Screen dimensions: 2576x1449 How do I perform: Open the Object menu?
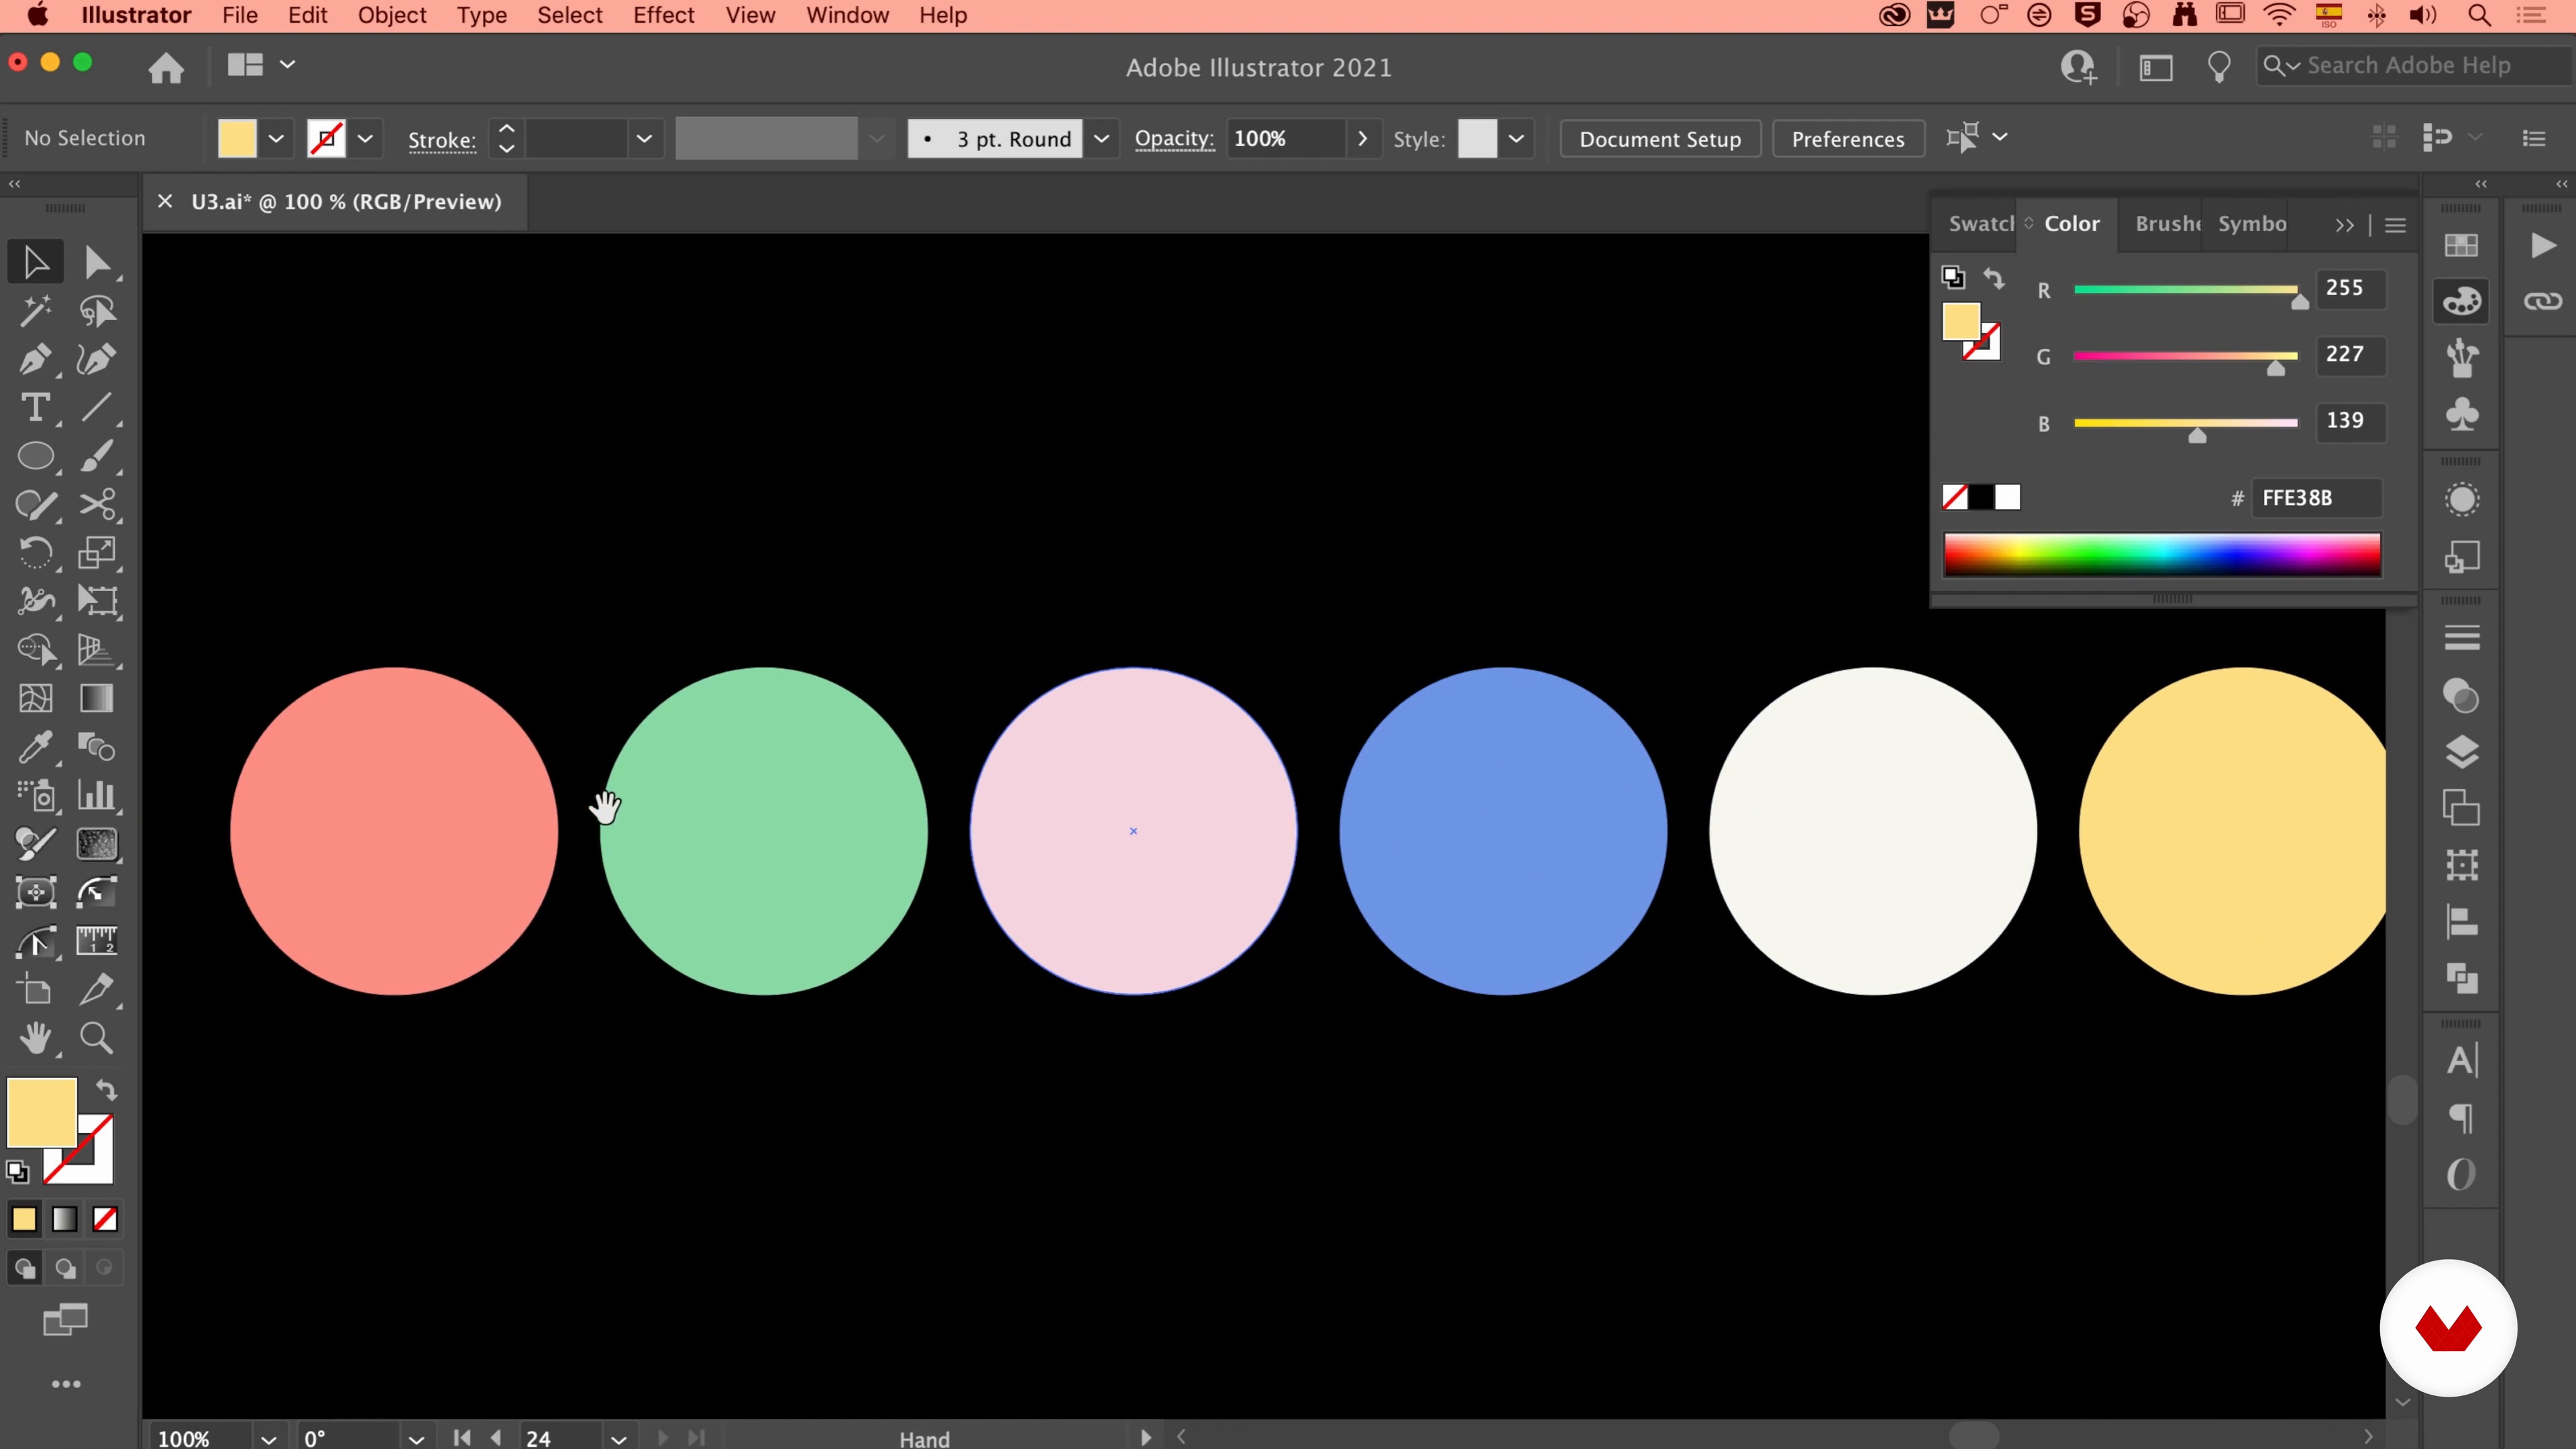(392, 15)
